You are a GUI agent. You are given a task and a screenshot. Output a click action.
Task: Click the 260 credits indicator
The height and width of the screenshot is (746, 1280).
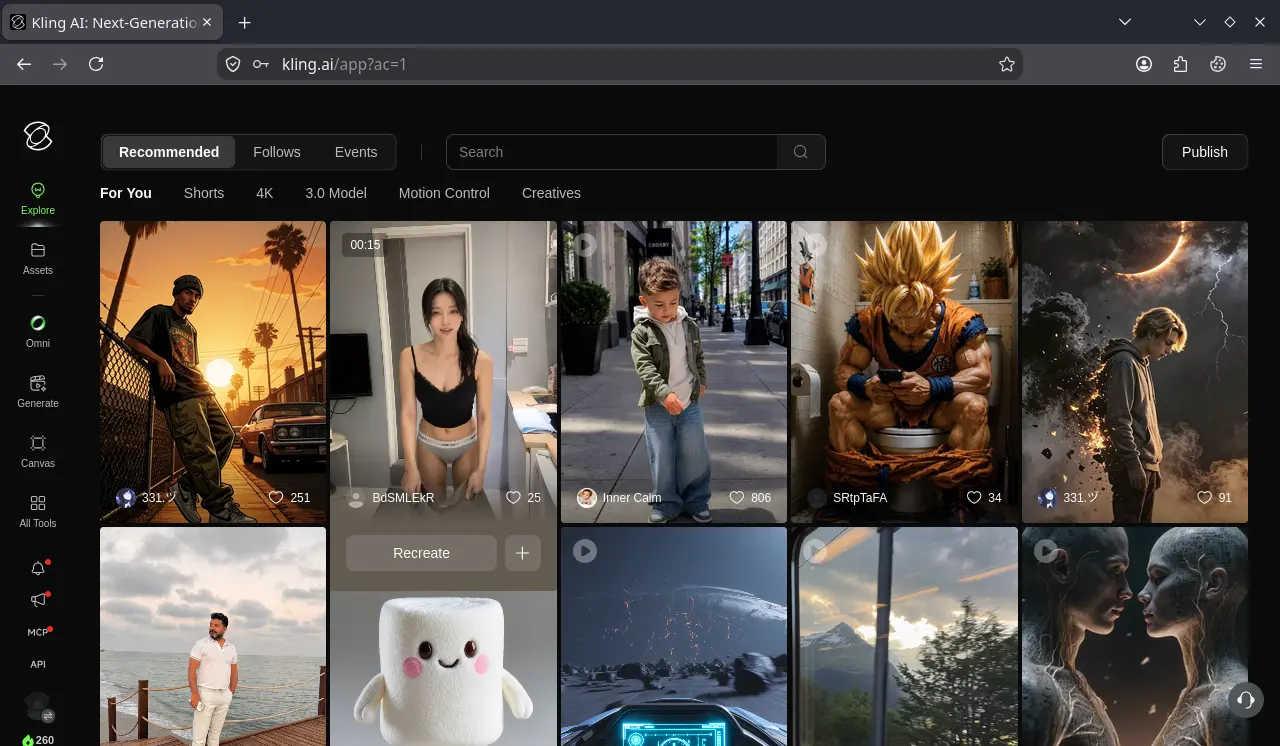38,740
